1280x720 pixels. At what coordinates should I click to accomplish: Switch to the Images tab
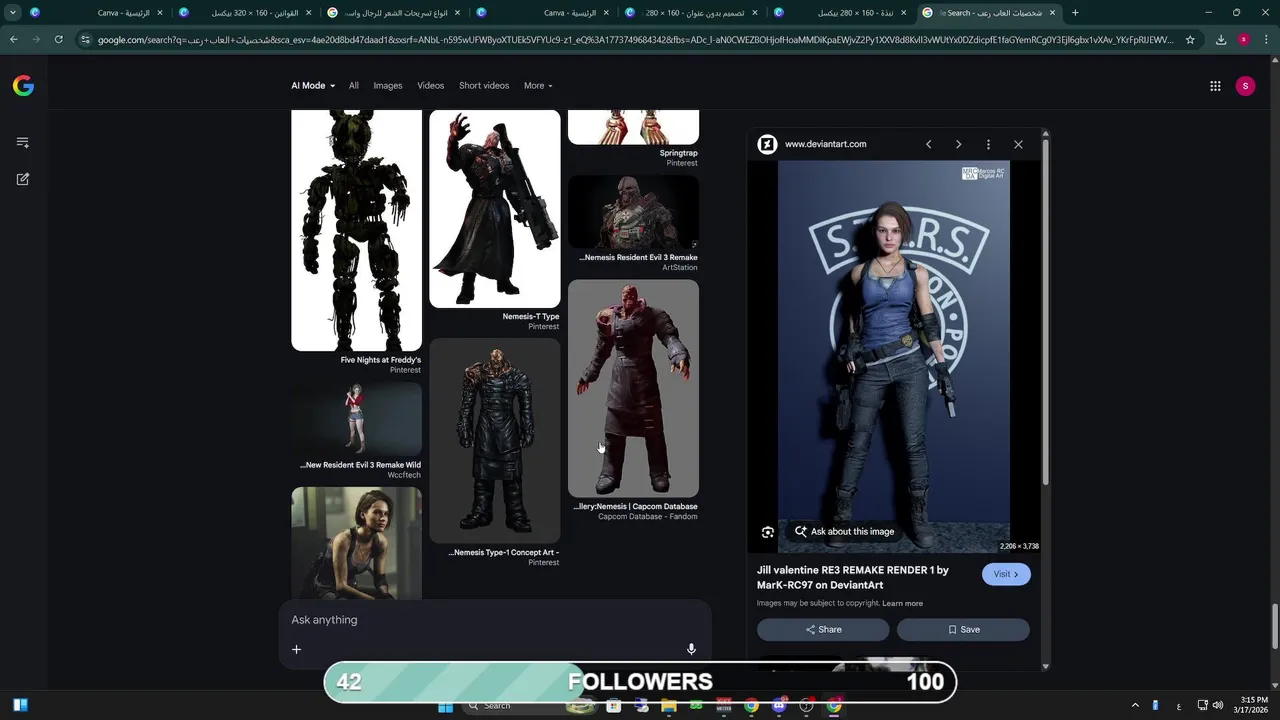388,86
